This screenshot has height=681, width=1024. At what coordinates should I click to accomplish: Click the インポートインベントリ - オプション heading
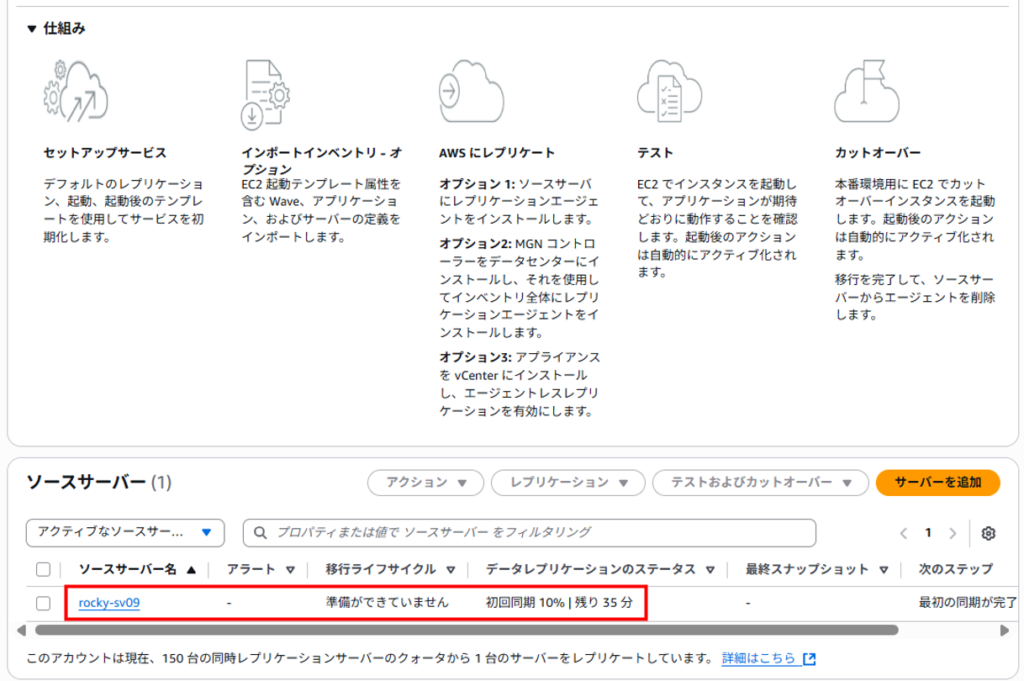click(321, 161)
